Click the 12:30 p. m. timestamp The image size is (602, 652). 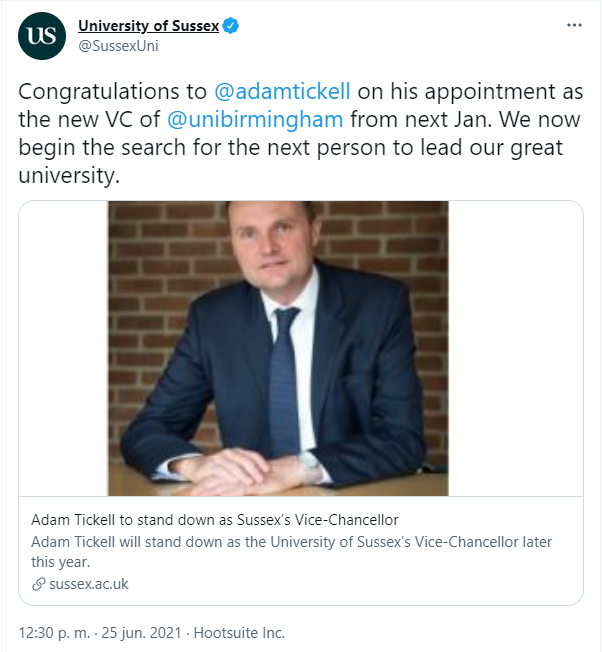tap(54, 633)
